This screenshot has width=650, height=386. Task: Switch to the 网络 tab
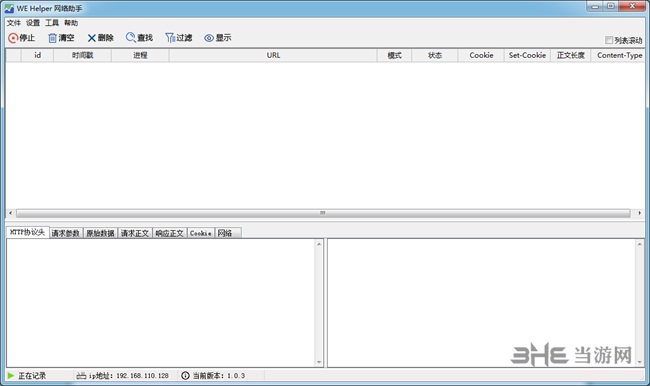click(x=228, y=233)
